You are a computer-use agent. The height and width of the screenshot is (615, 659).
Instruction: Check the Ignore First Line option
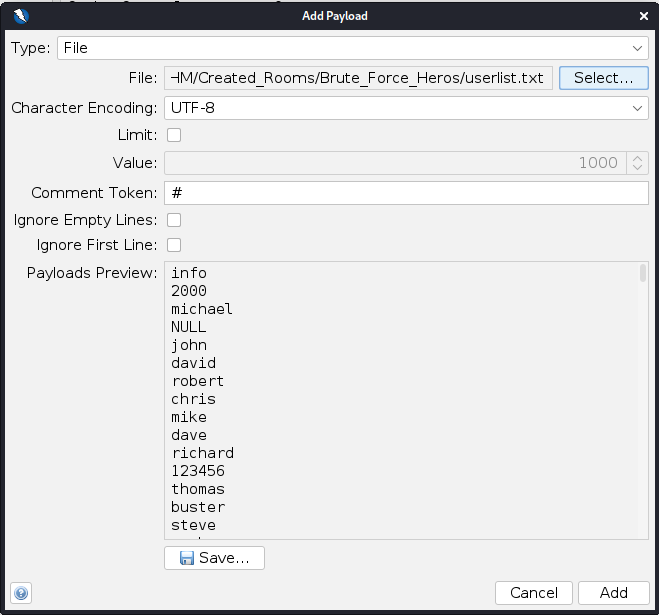tap(174, 245)
